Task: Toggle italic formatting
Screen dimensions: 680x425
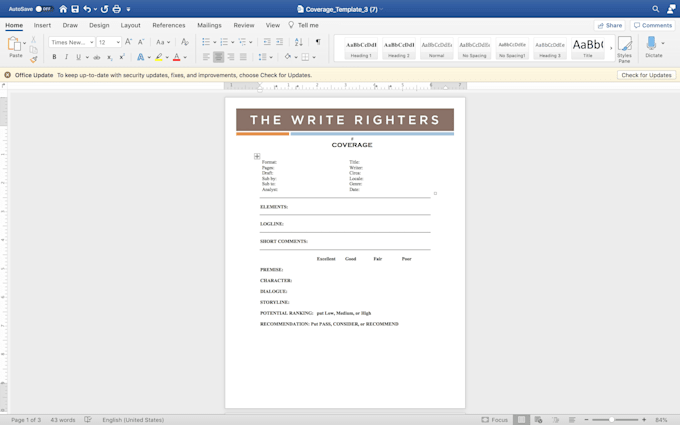Action: [66, 57]
